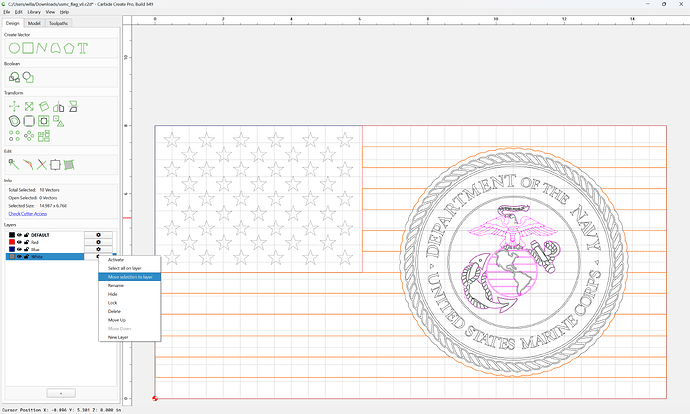Click the red layer color swatch
Screen dimensions: 690x414
point(12,242)
